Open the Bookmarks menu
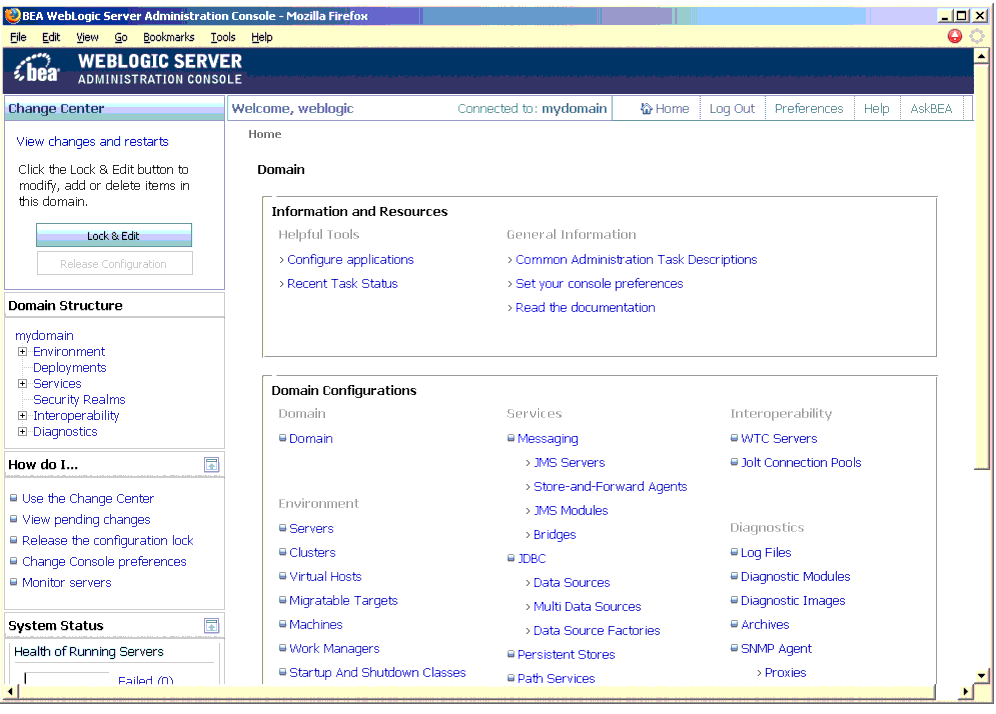The width and height of the screenshot is (996, 714). (168, 37)
